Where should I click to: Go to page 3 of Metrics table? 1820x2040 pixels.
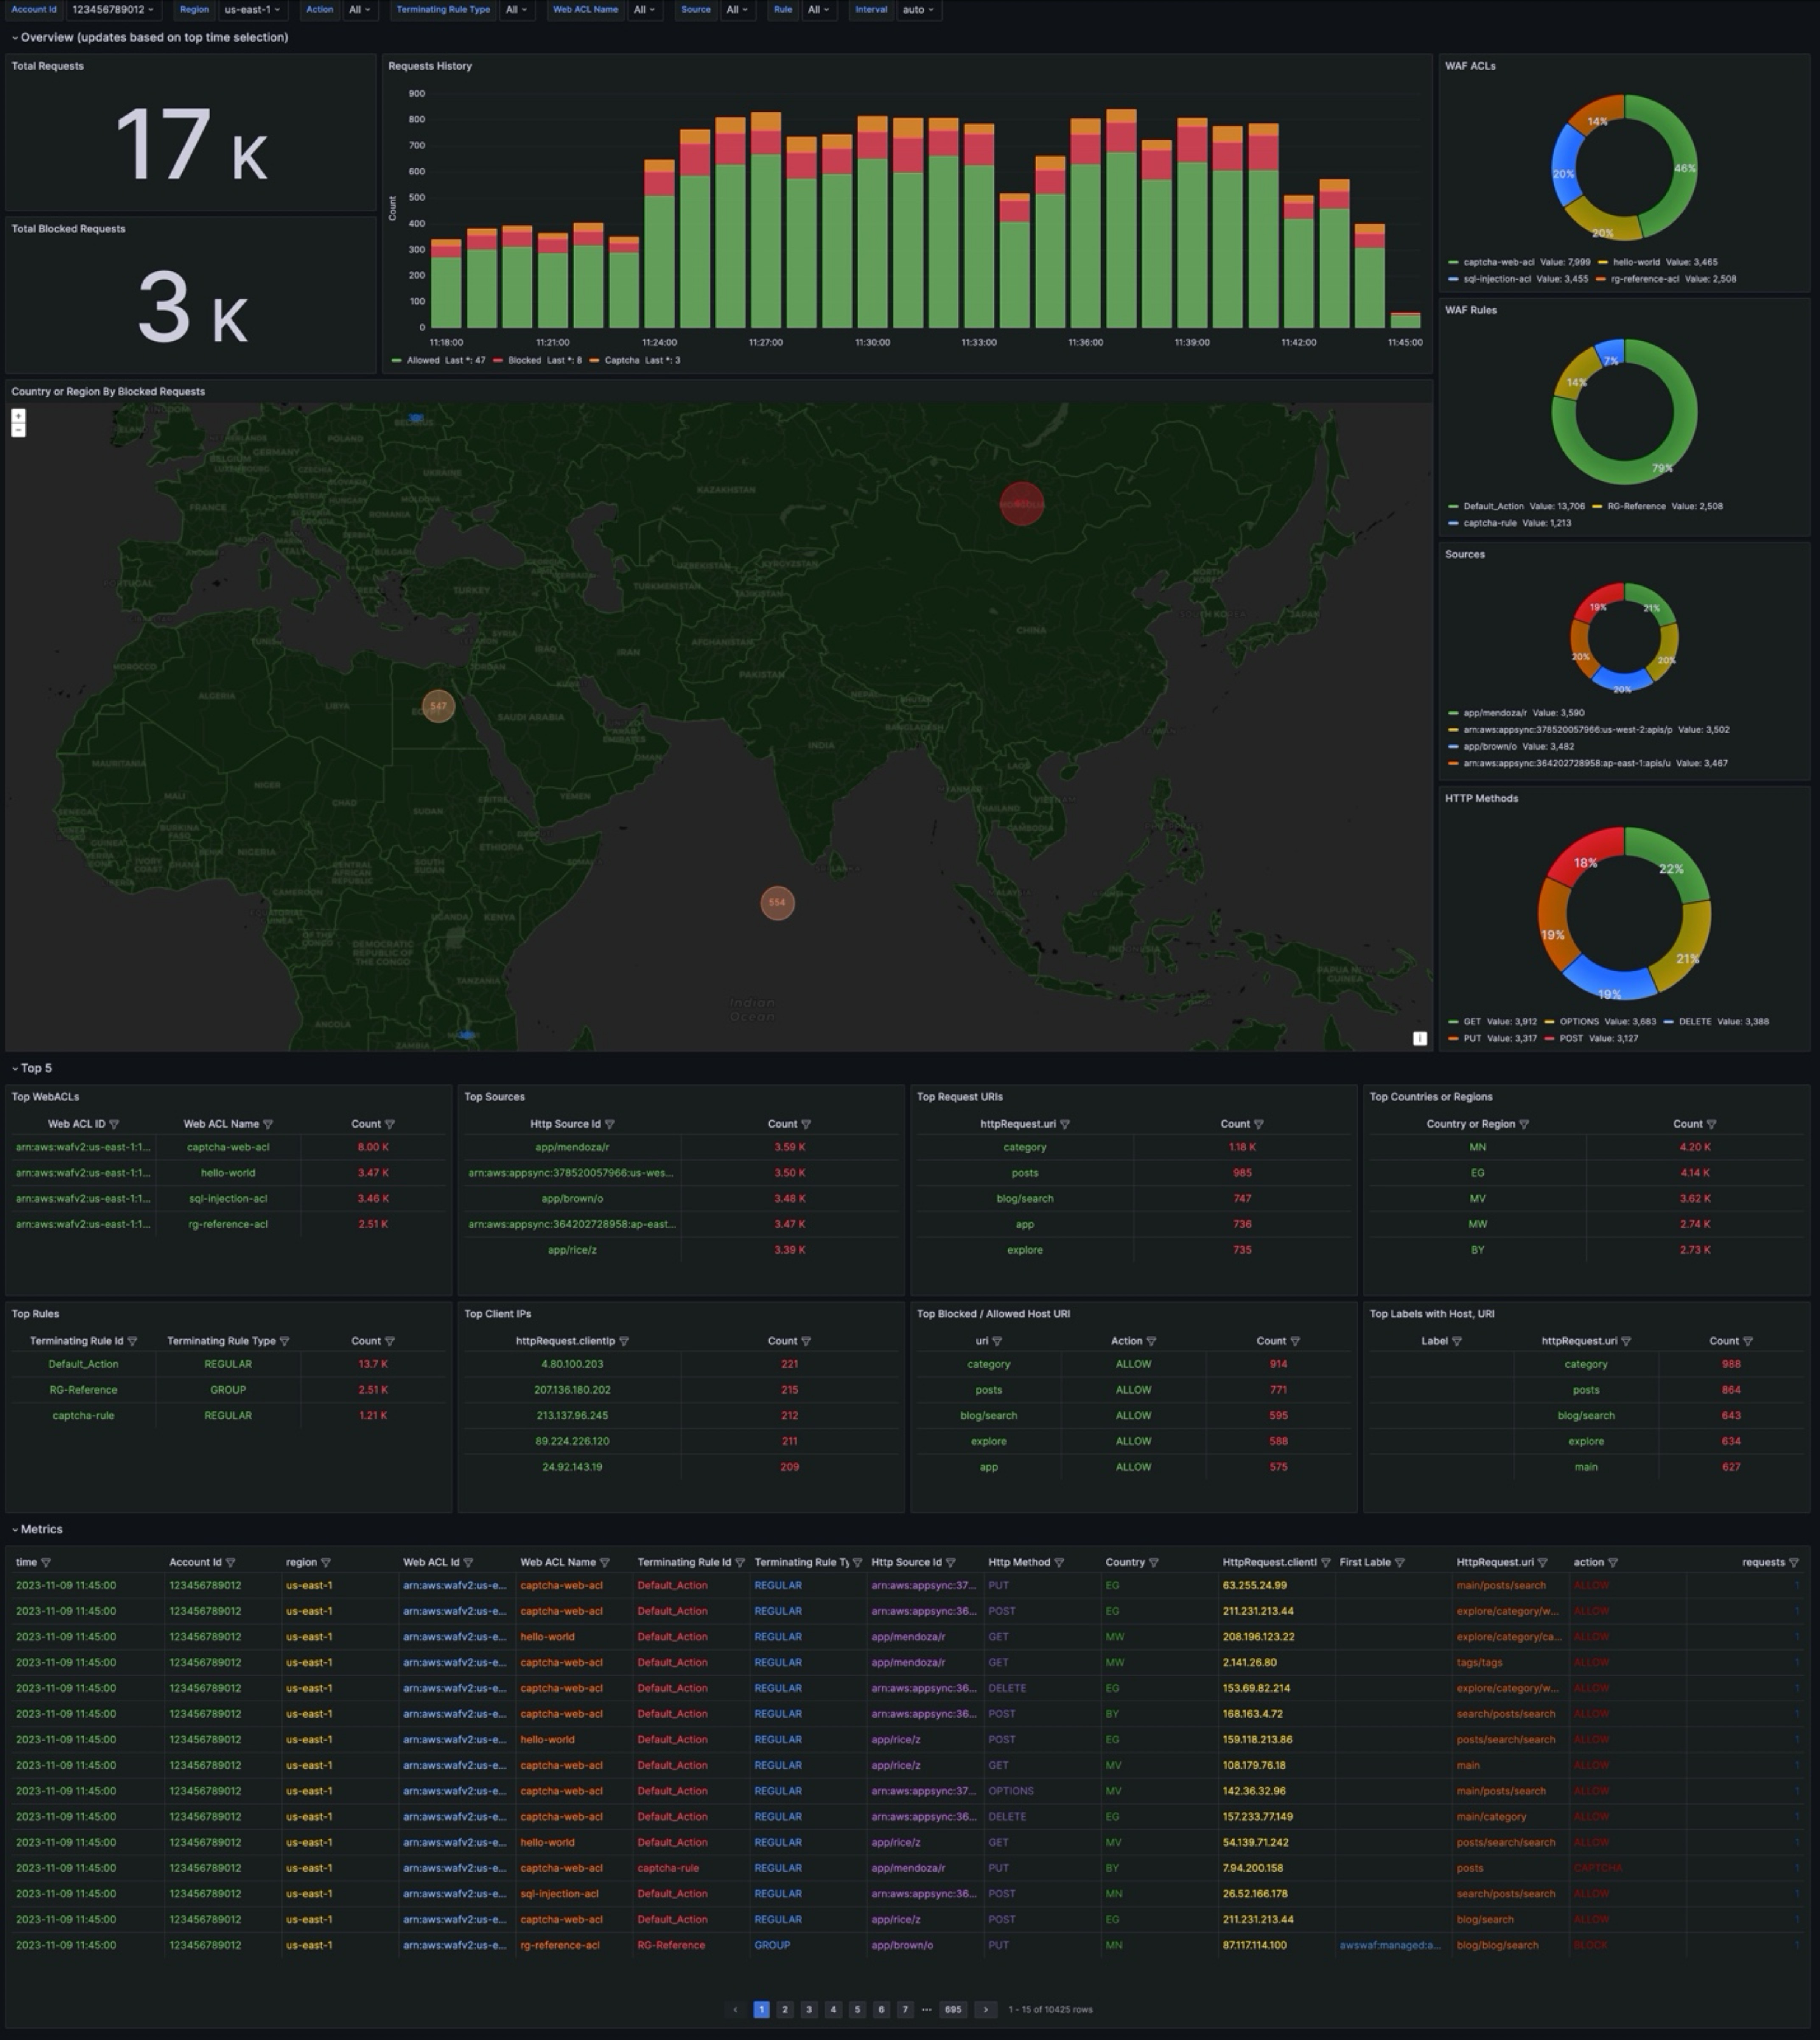pos(809,2009)
